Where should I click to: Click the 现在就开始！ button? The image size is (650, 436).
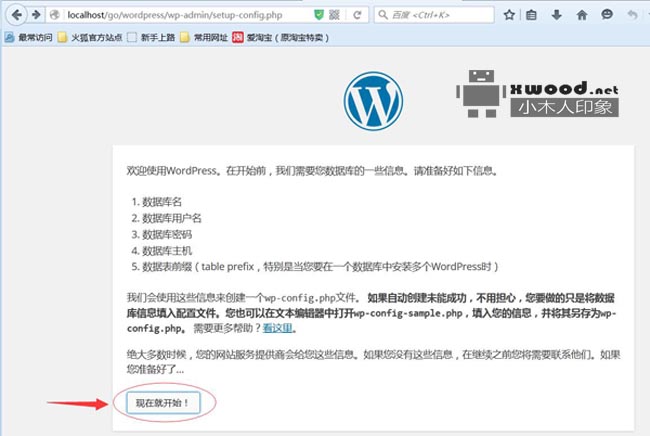point(163,403)
